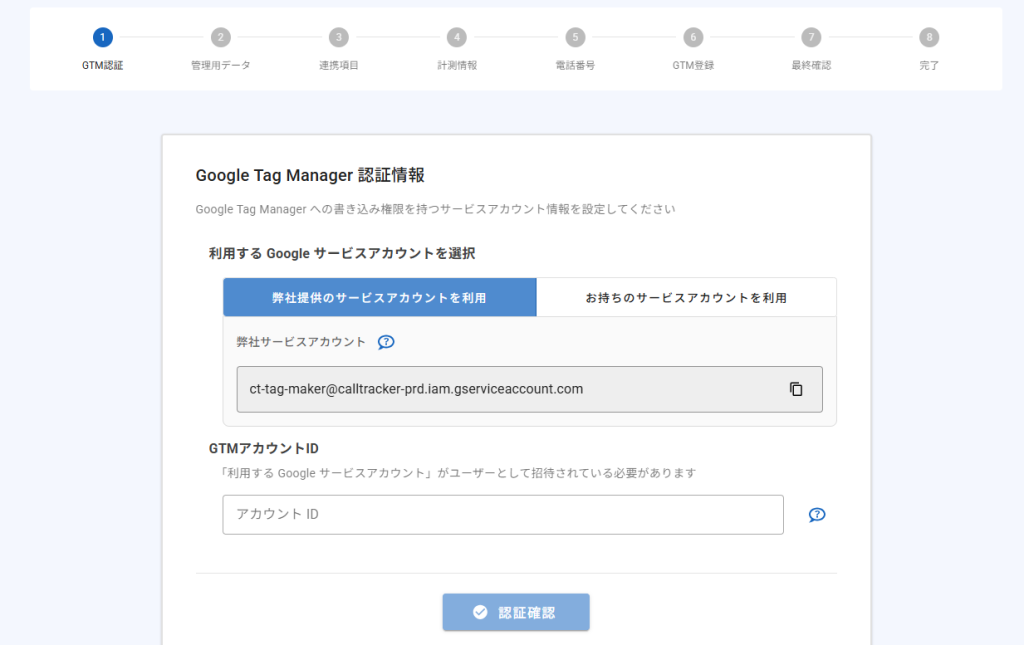Image resolution: width=1024 pixels, height=645 pixels.
Task: Click the 利用する Google サービスアカウントを選択 label
Action: click(341, 253)
